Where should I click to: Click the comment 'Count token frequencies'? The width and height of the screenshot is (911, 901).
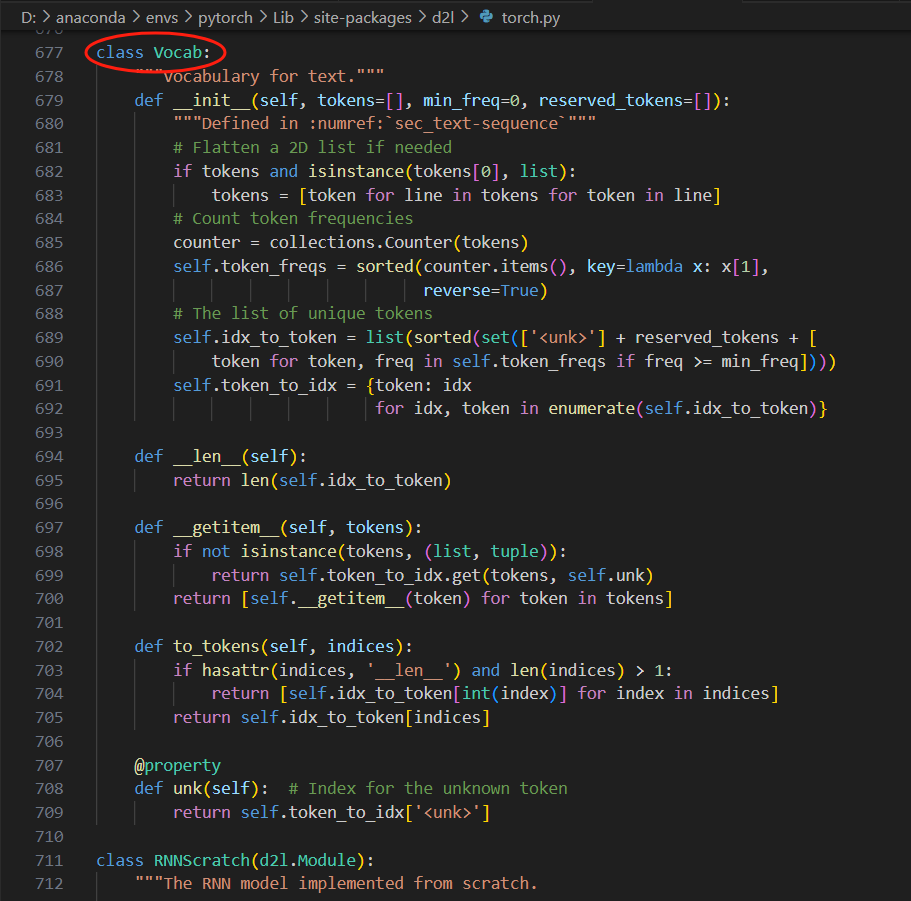[x=293, y=218]
